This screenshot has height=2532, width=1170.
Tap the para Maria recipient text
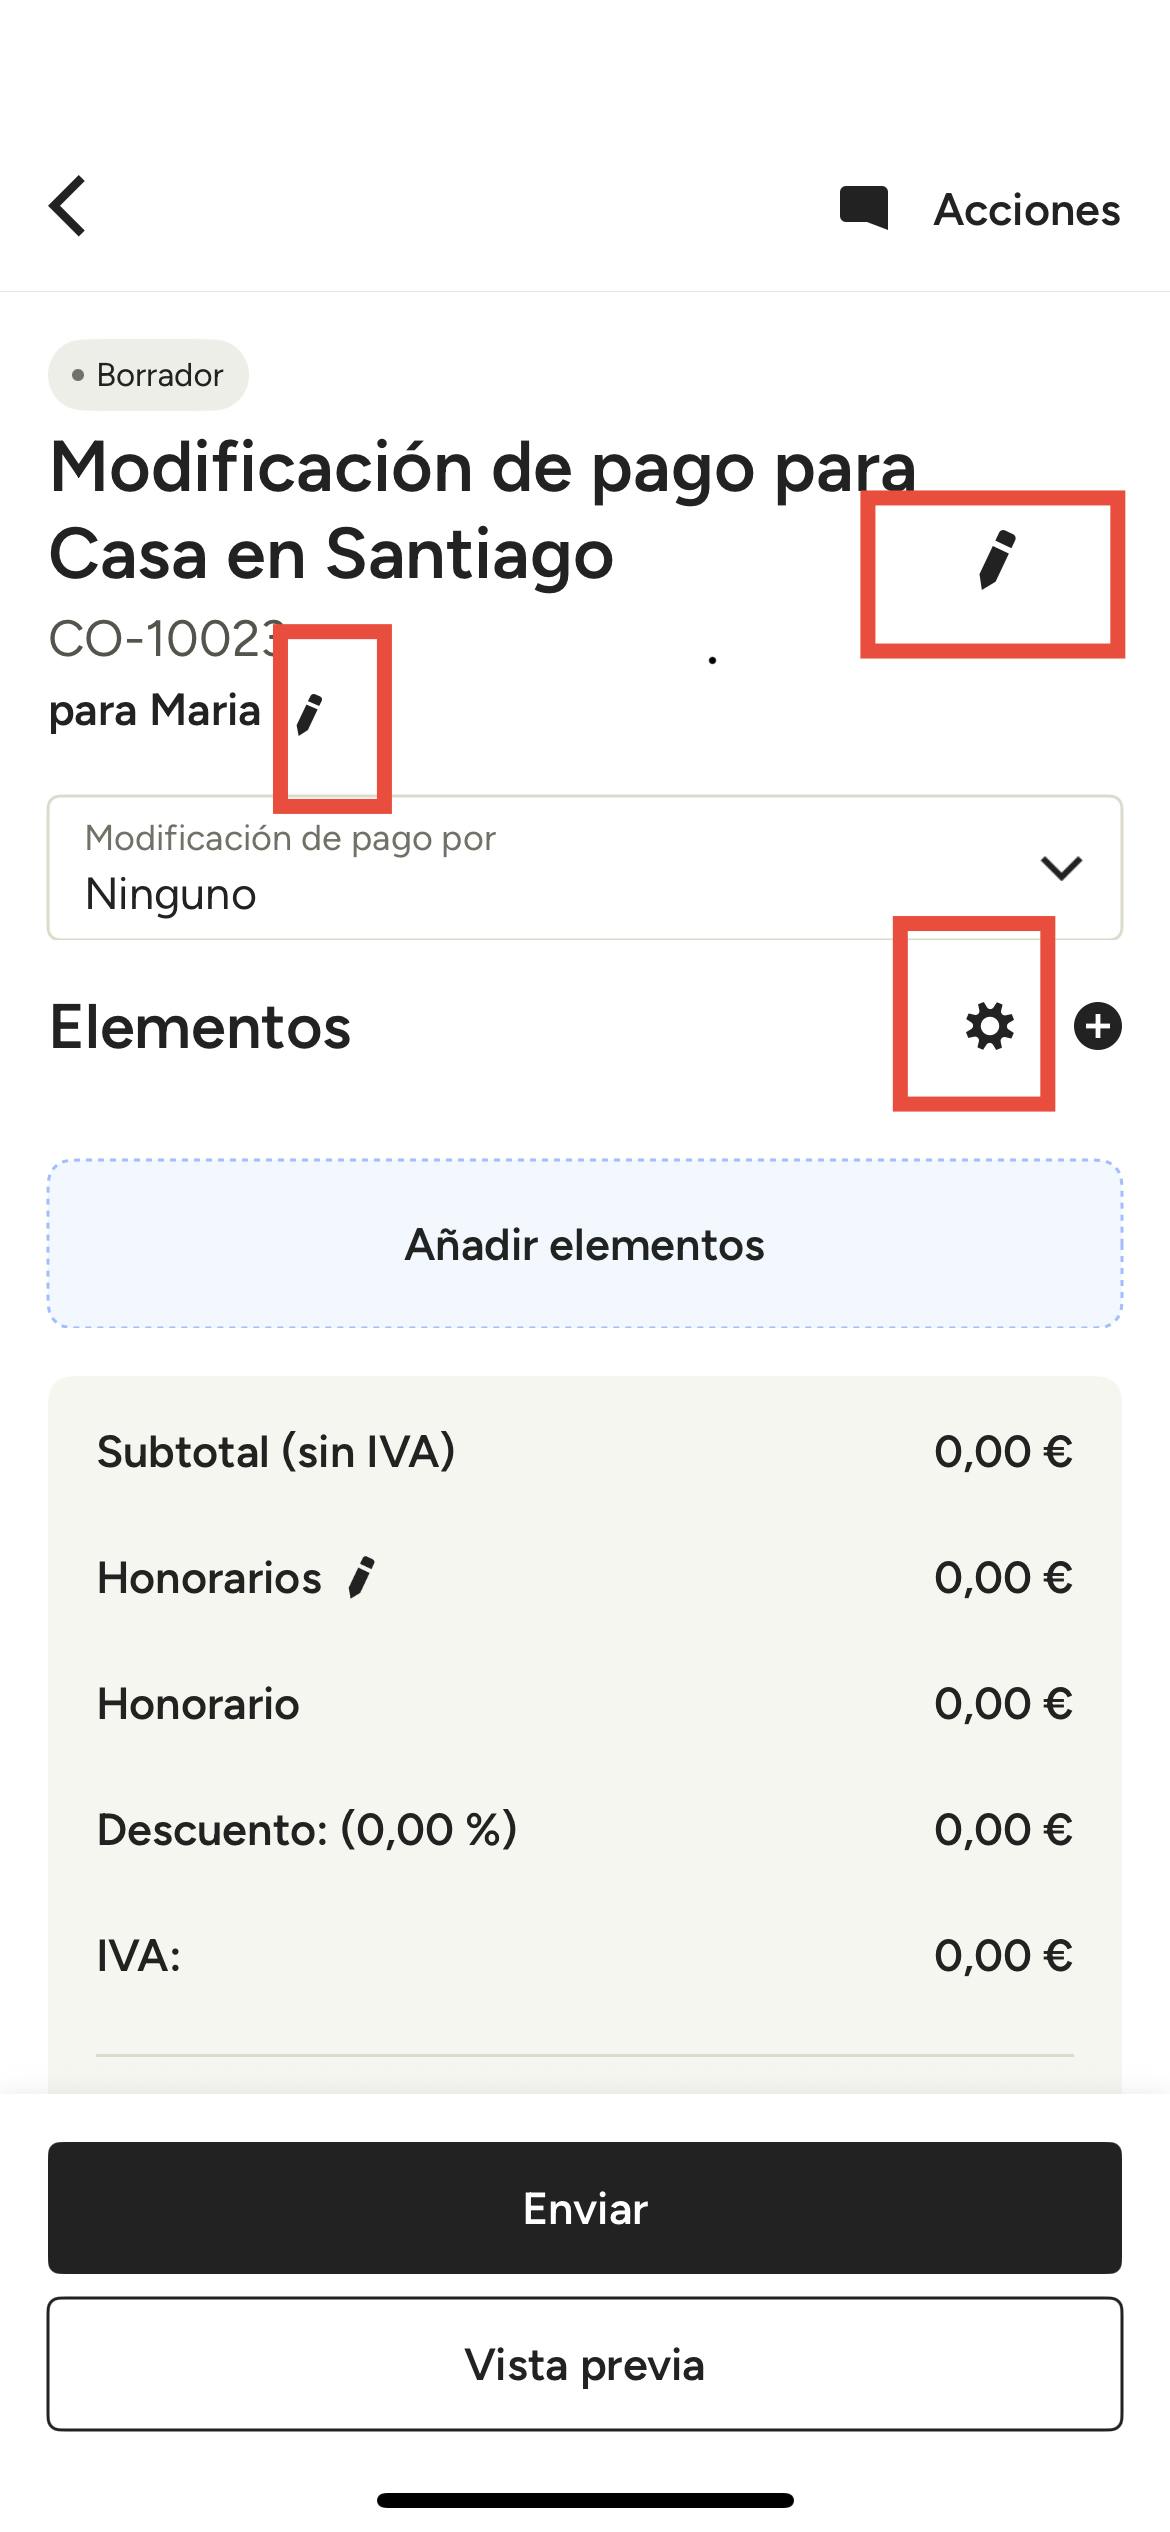pos(155,711)
